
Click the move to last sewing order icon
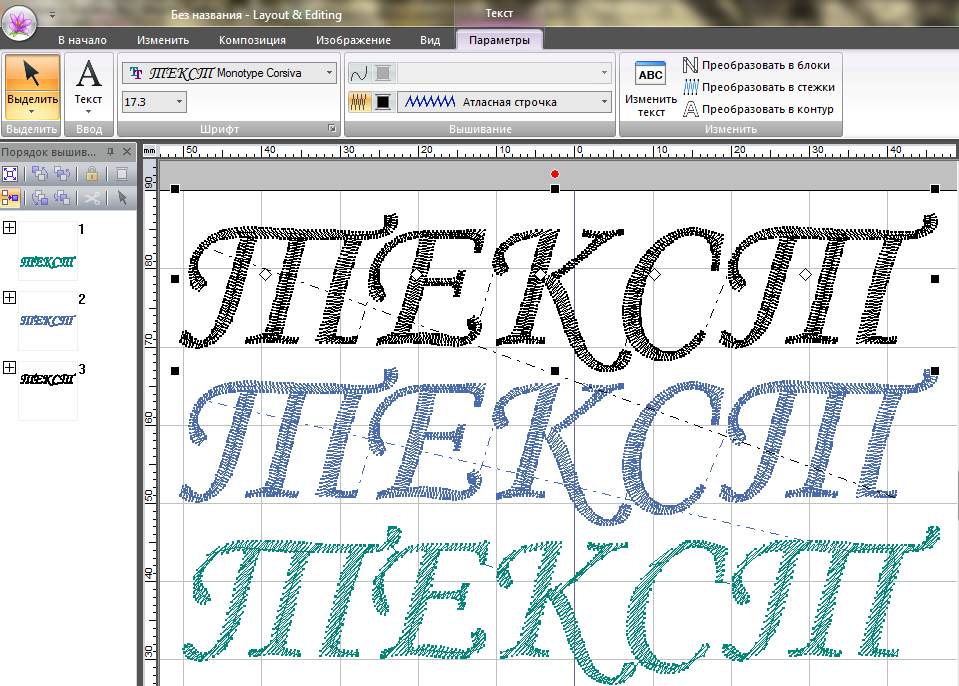coord(40,197)
